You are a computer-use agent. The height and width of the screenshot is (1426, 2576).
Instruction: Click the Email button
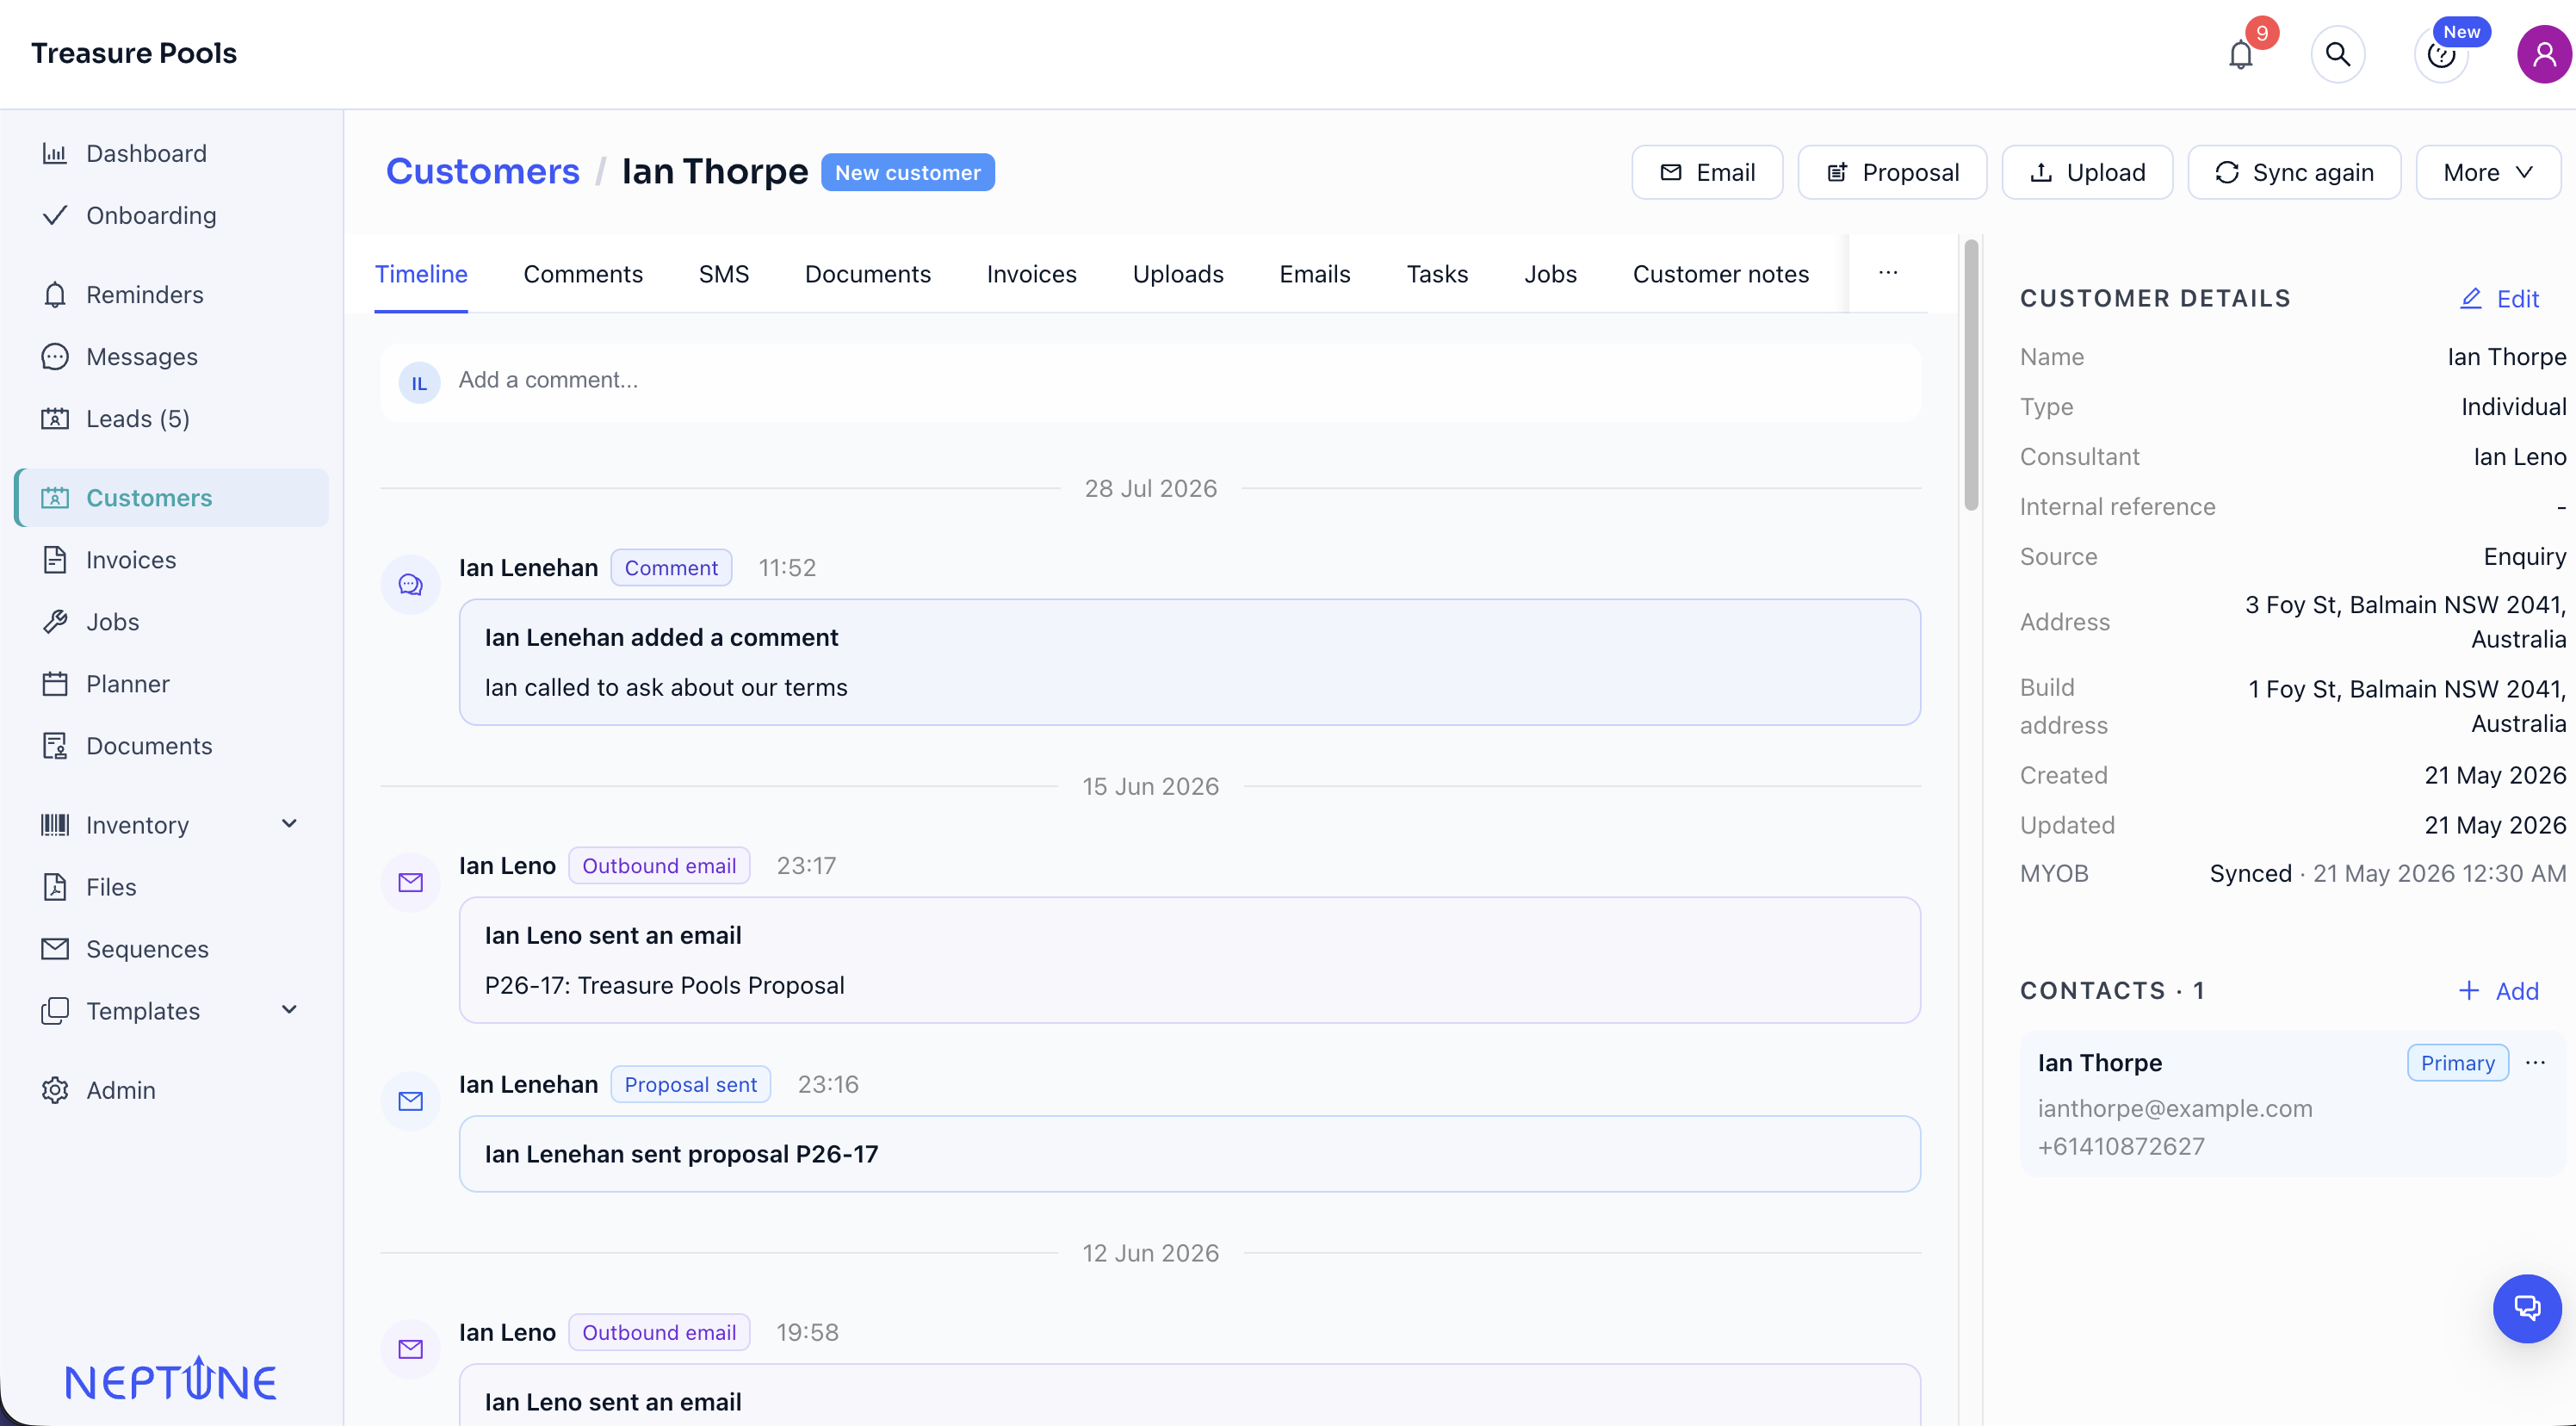tap(1707, 172)
